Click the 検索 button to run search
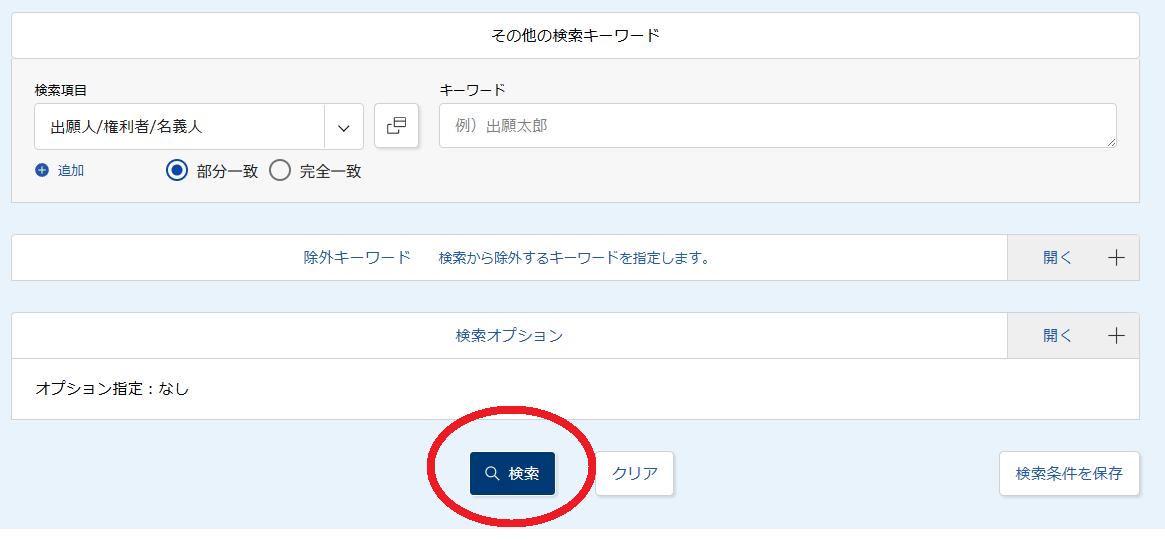This screenshot has width=1165, height=541. 513,473
